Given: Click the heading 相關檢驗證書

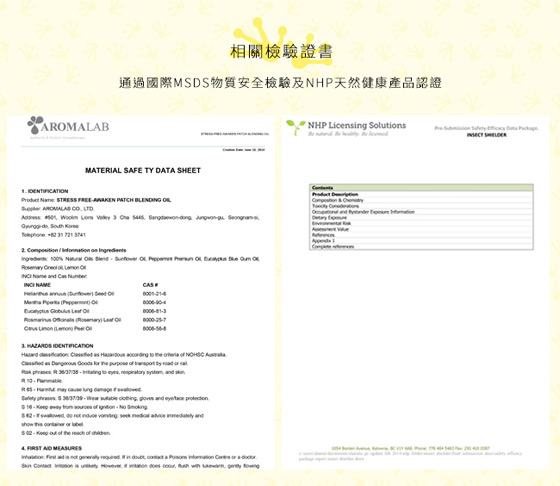Looking at the screenshot, I should tap(281, 51).
